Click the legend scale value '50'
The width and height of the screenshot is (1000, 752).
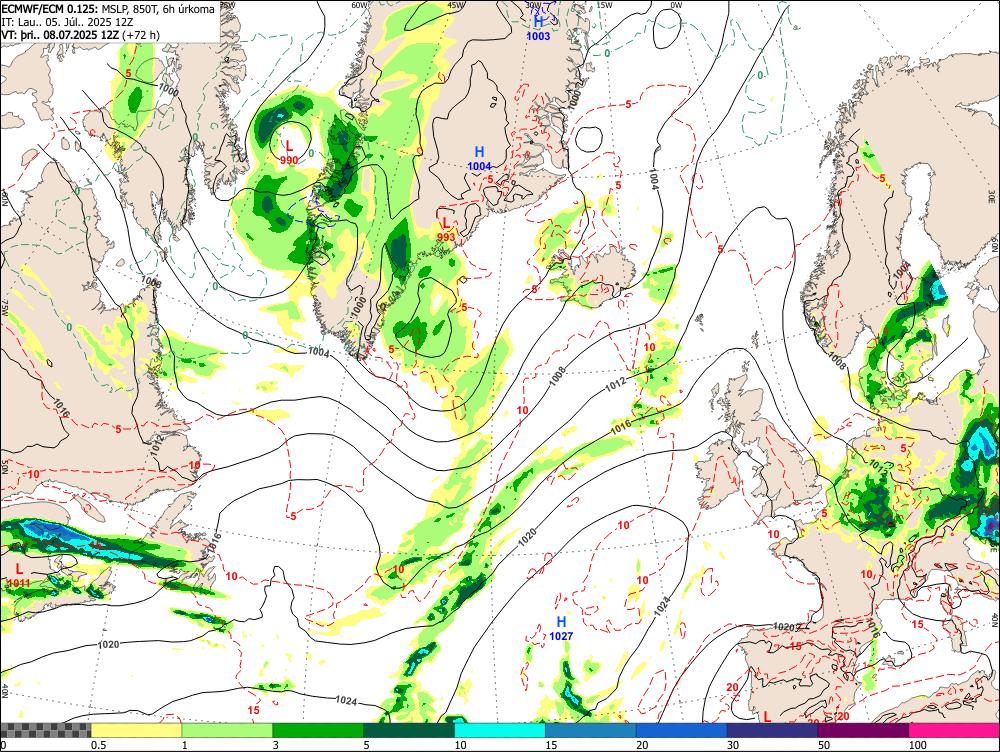[824, 745]
